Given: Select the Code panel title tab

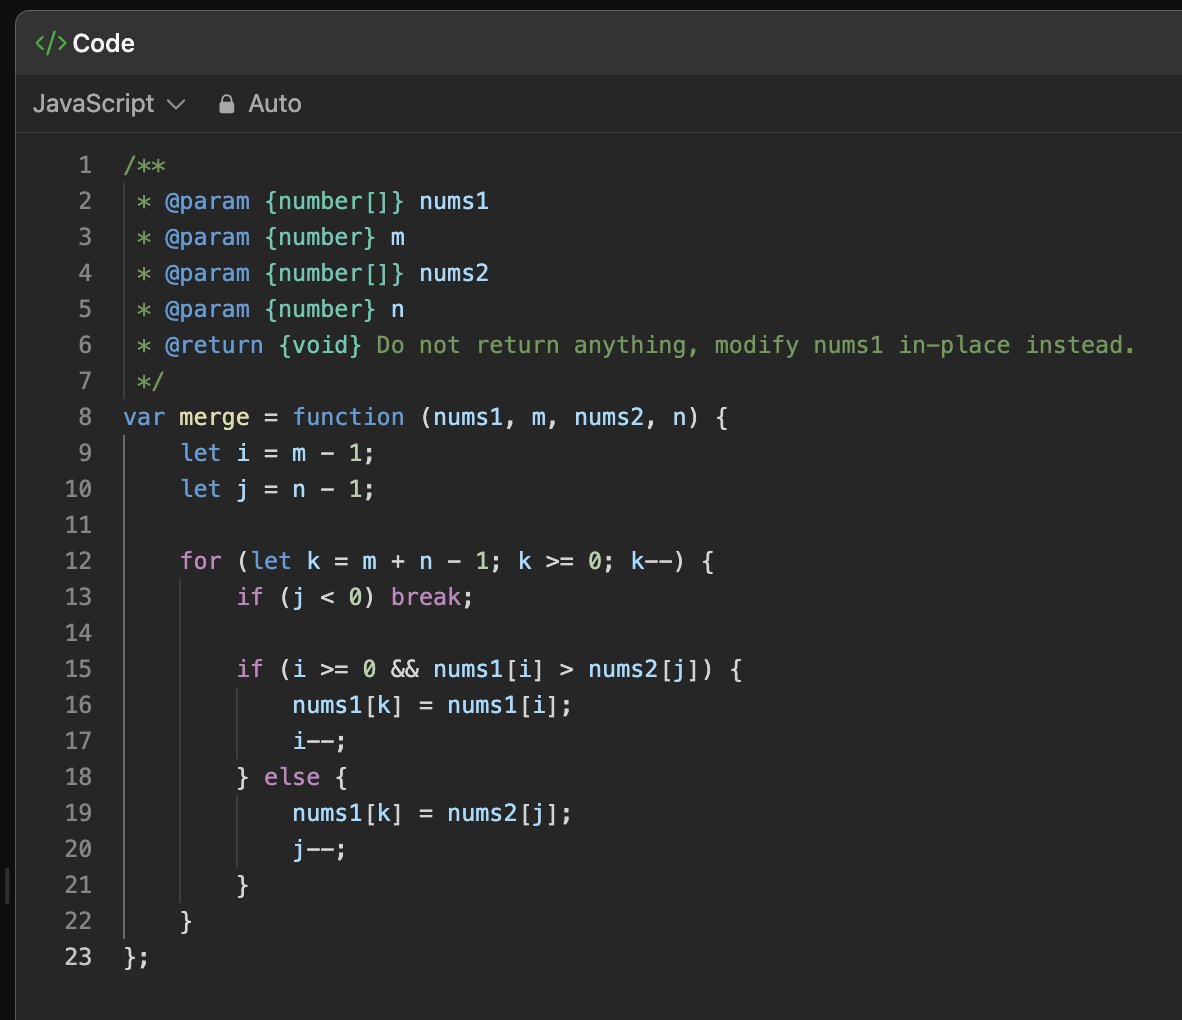Looking at the screenshot, I should (84, 44).
